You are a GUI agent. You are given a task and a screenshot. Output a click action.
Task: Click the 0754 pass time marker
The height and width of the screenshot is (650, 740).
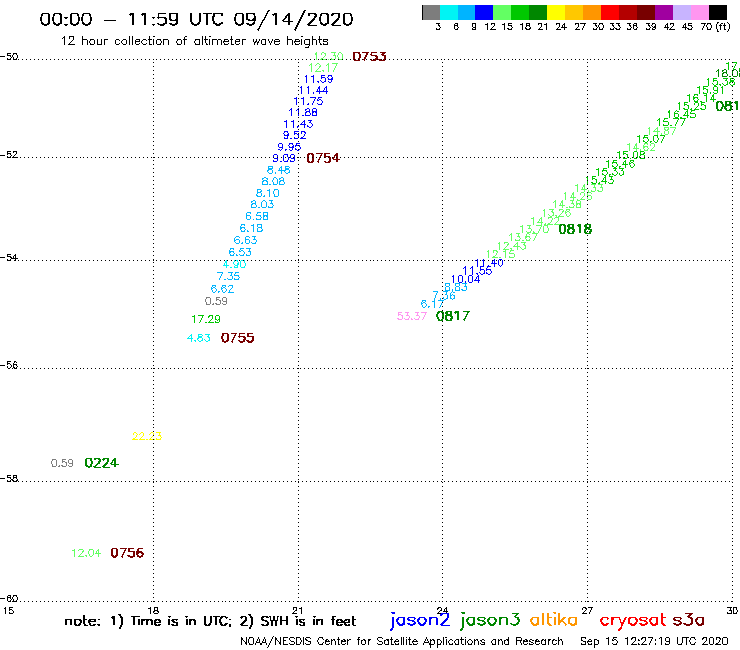[x=323, y=158]
